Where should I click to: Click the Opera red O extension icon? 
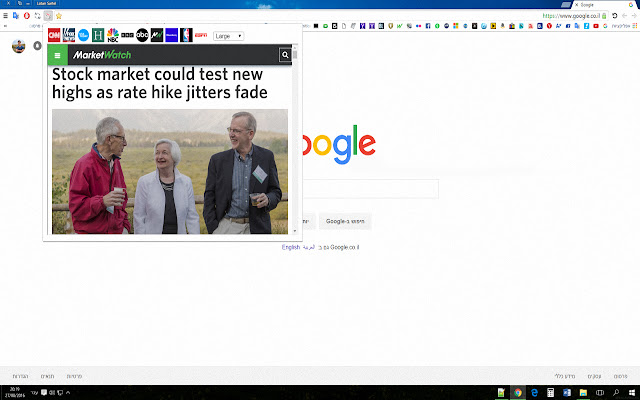pos(27,16)
